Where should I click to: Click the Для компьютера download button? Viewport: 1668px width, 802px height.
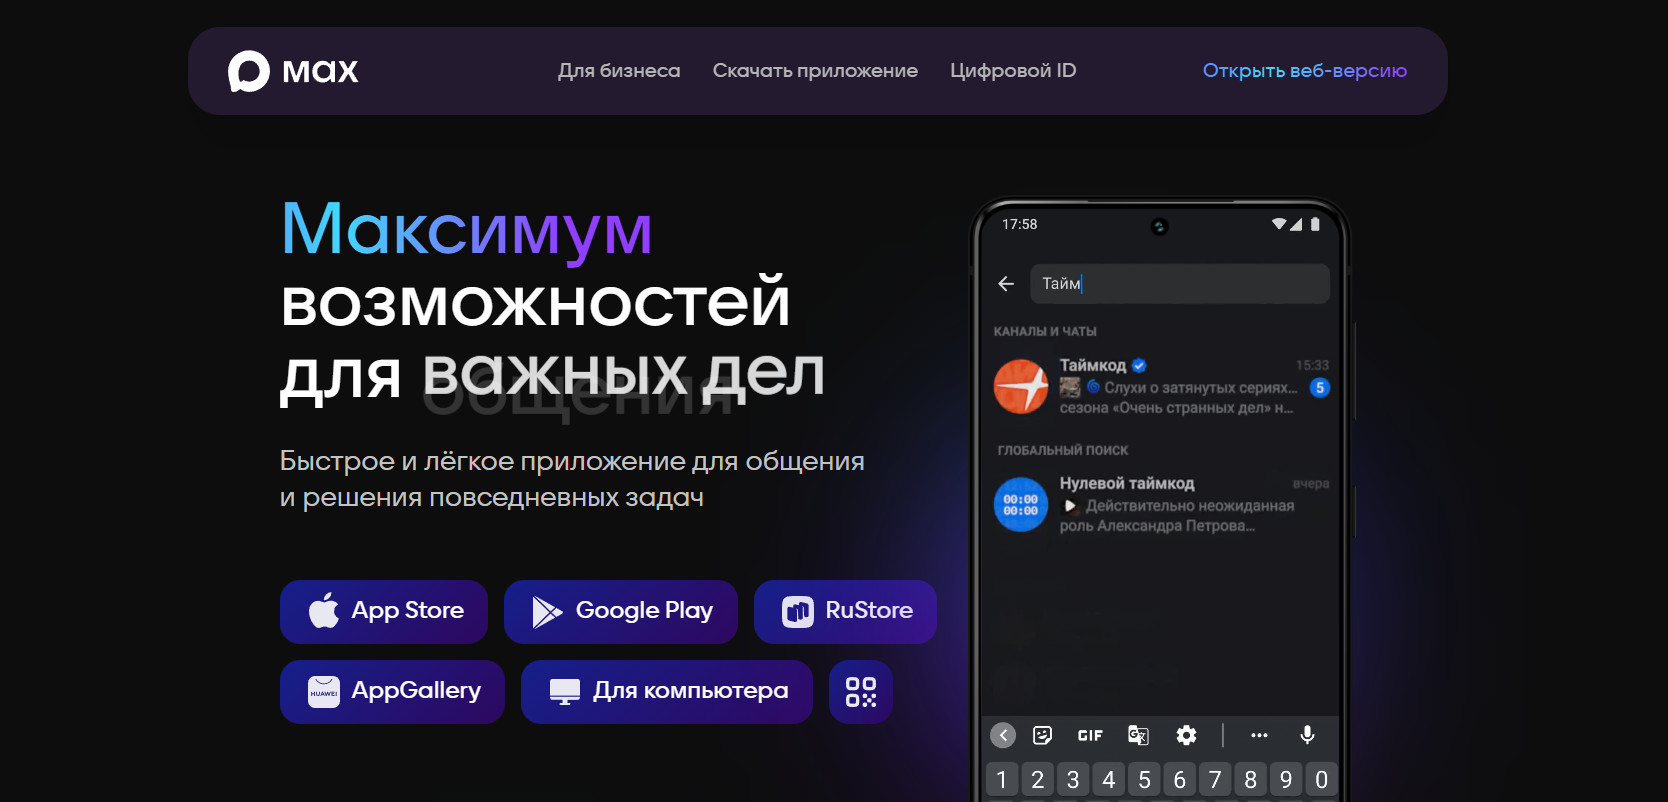667,691
